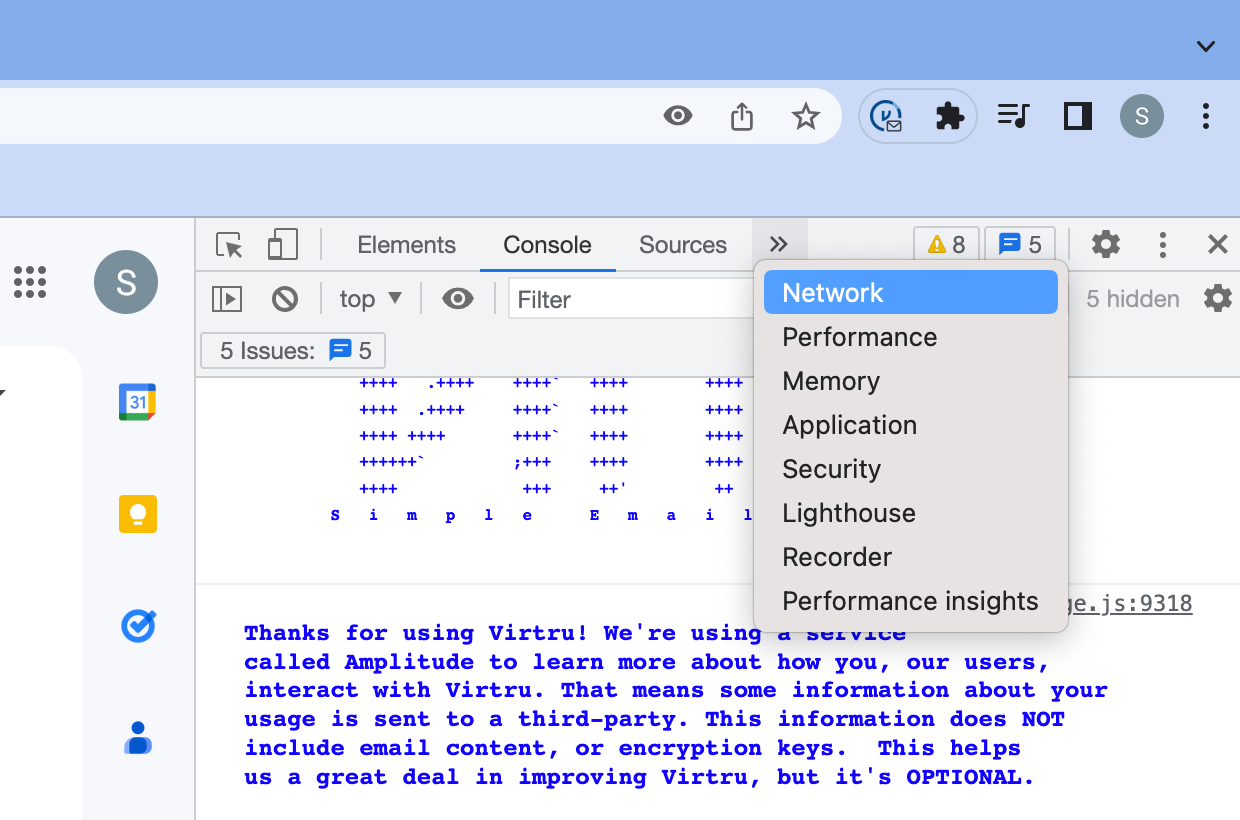The width and height of the screenshot is (1240, 820).
Task: Select Lighthouse from the overflow menu
Action: coord(910,513)
